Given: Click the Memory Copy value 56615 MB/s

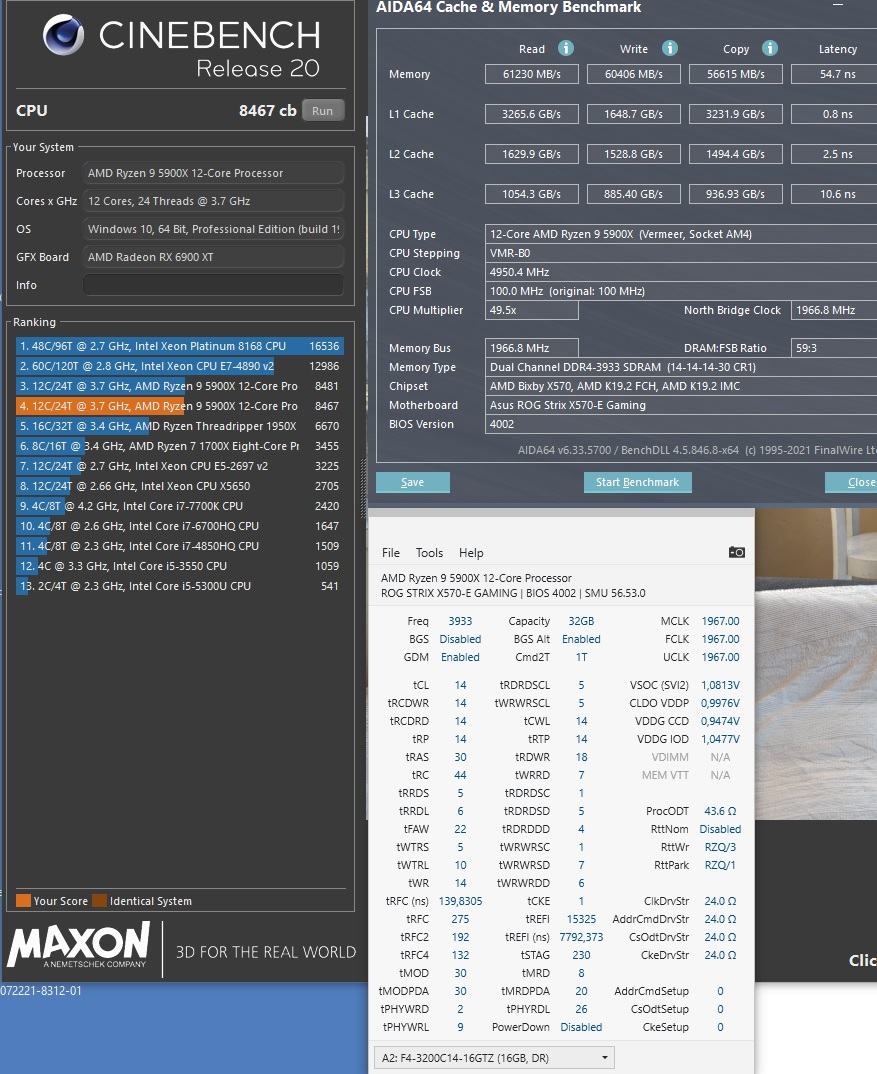Looking at the screenshot, I should [736, 74].
